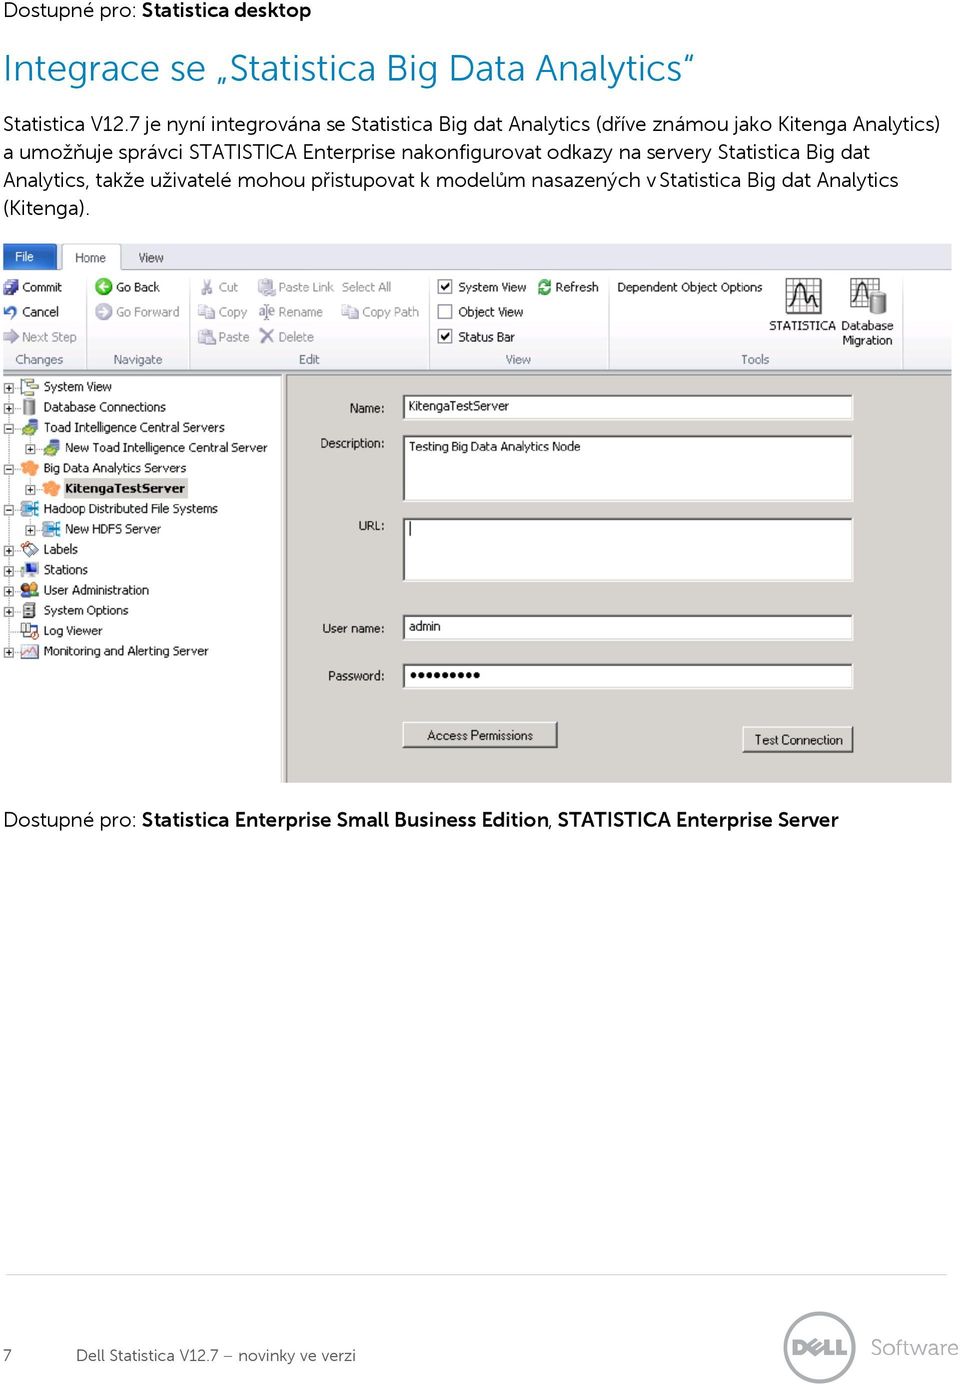Expand the System View tree node
Viewport: 960px width, 1384px height.
(9, 388)
